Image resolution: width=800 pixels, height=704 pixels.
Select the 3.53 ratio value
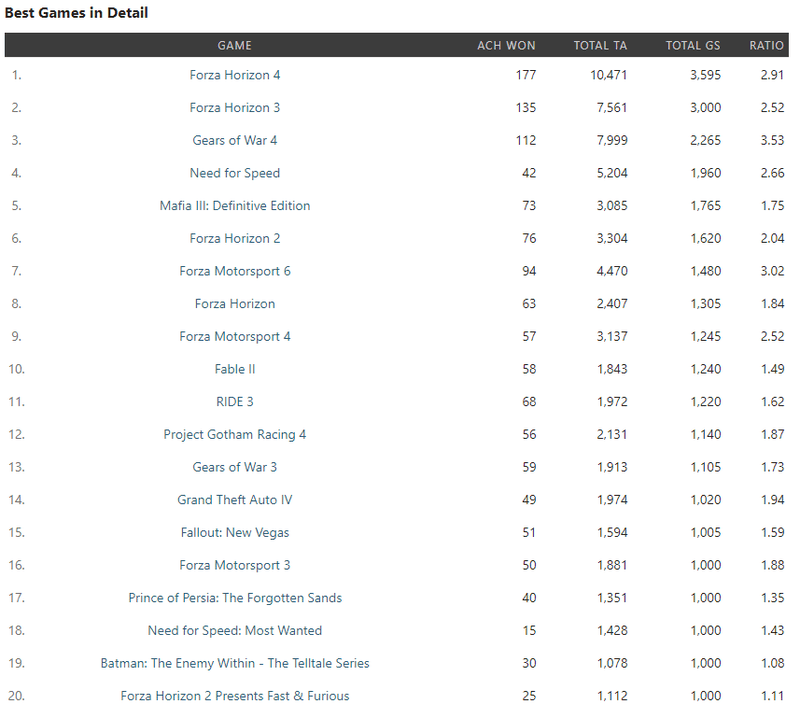[x=772, y=140]
